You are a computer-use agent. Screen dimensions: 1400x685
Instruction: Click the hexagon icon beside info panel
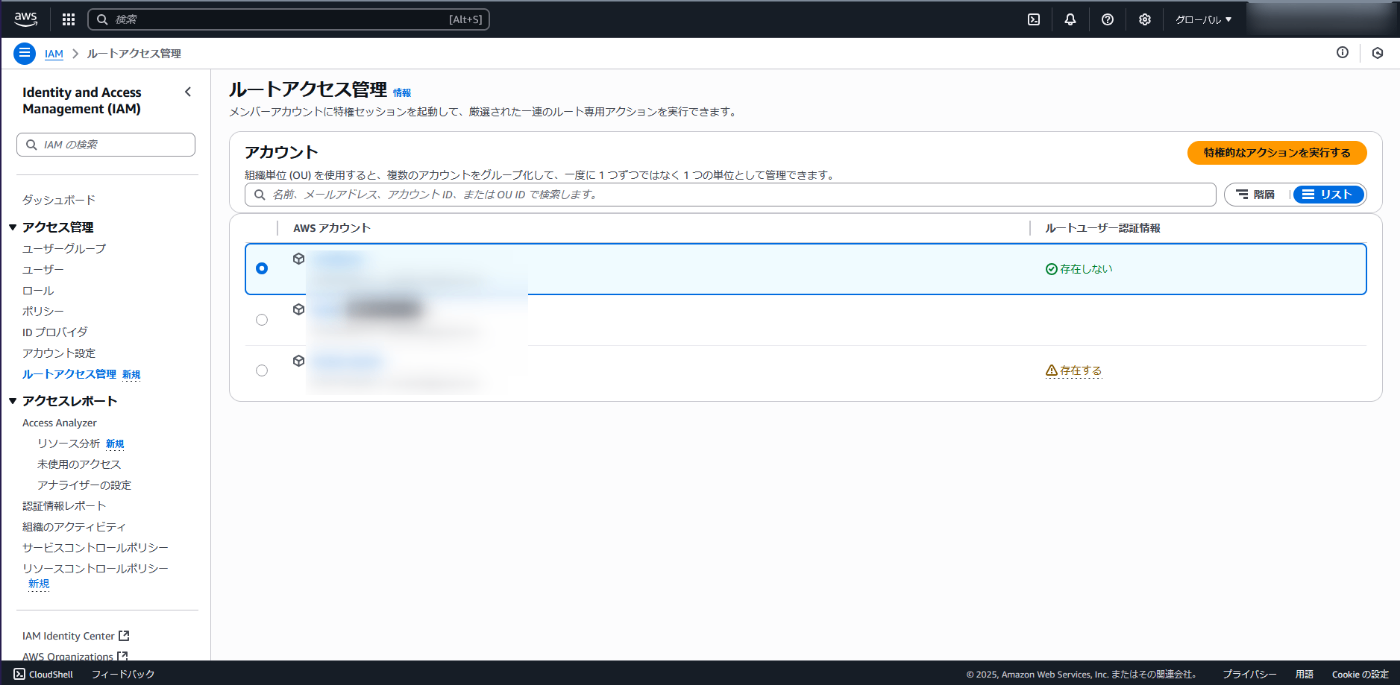point(1378,53)
